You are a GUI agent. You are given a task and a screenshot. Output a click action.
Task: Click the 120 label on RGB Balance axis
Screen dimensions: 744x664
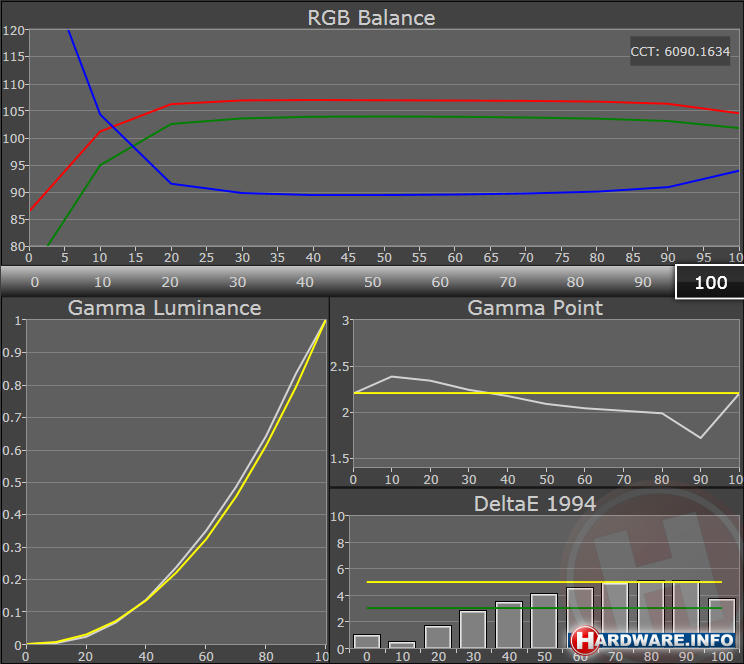(x=13, y=30)
